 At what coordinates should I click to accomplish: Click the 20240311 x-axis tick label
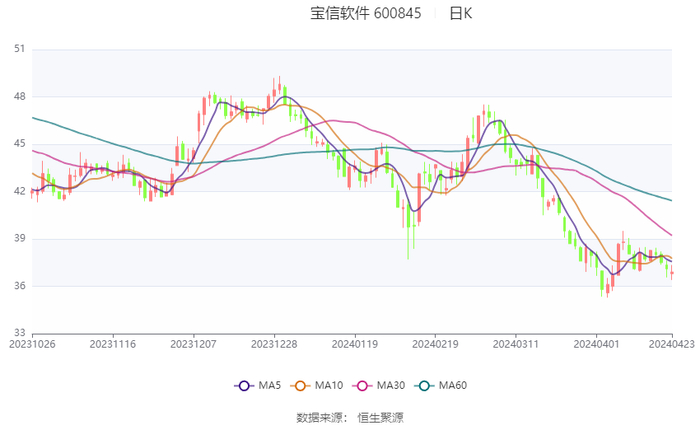point(515,343)
